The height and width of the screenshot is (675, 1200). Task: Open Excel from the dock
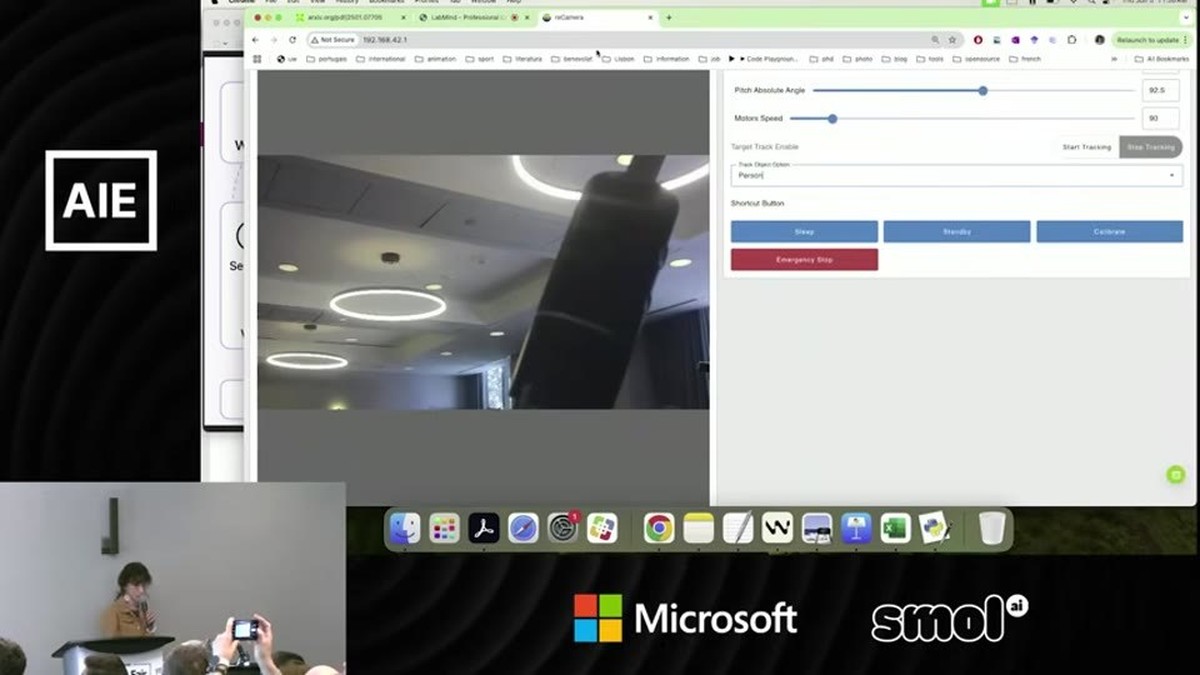895,528
